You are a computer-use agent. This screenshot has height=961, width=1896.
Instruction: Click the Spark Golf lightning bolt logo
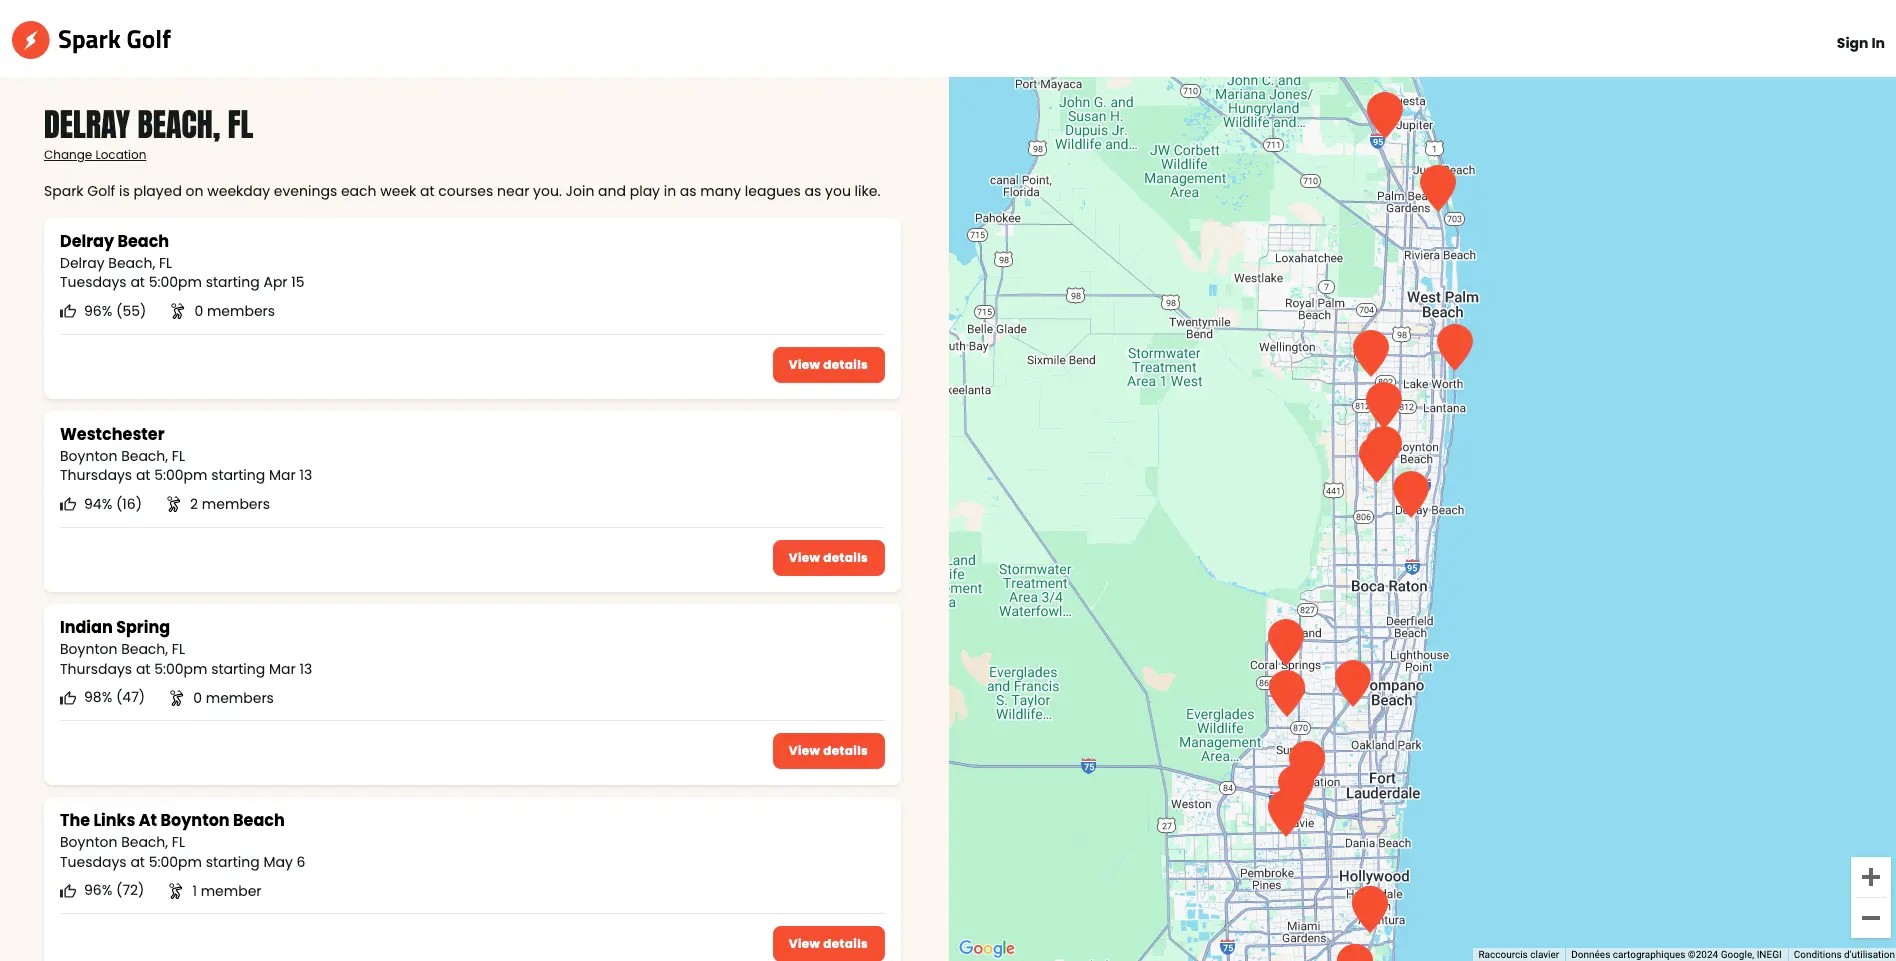[30, 40]
